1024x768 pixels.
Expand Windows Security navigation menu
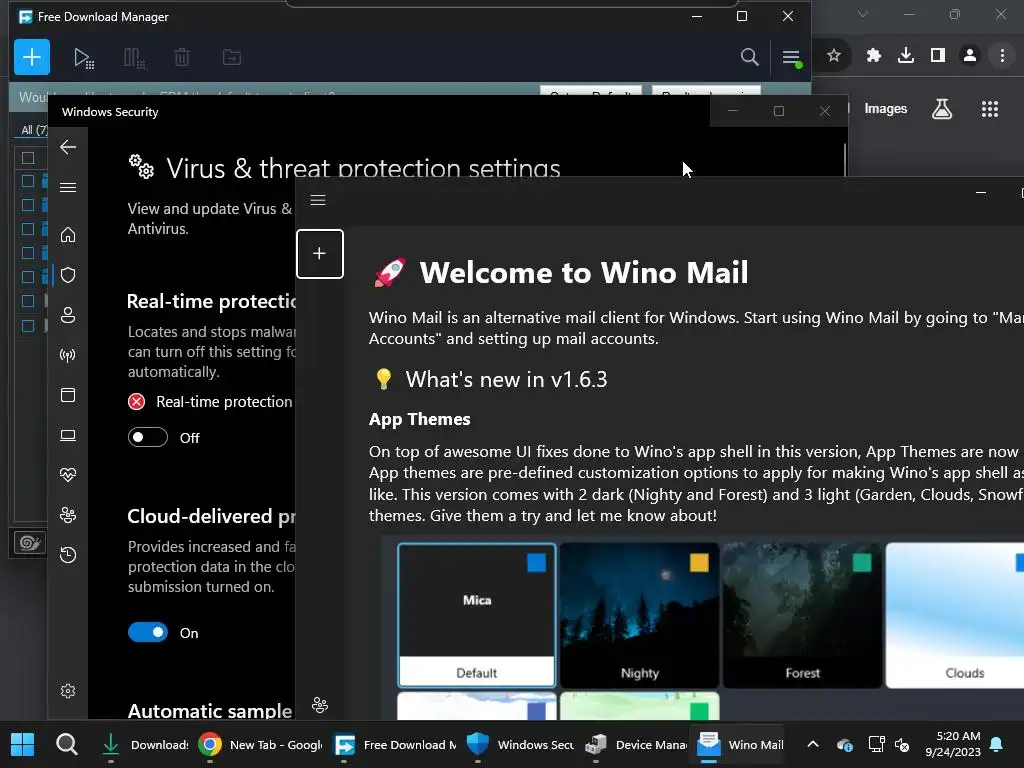coord(68,187)
